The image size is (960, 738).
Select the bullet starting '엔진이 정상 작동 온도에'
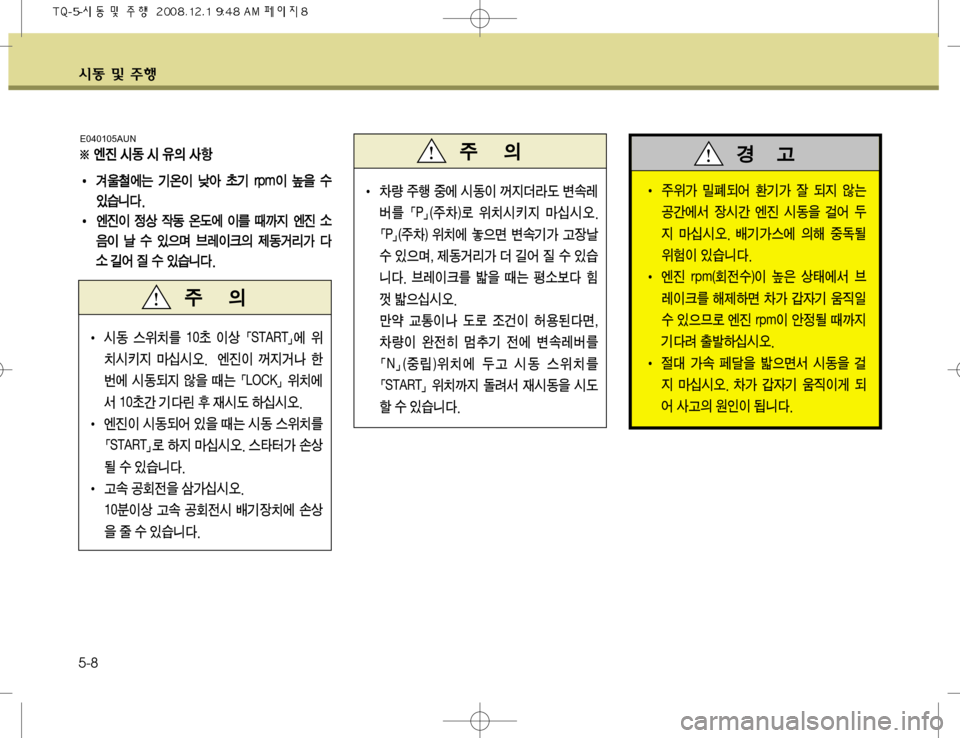[x=207, y=241]
